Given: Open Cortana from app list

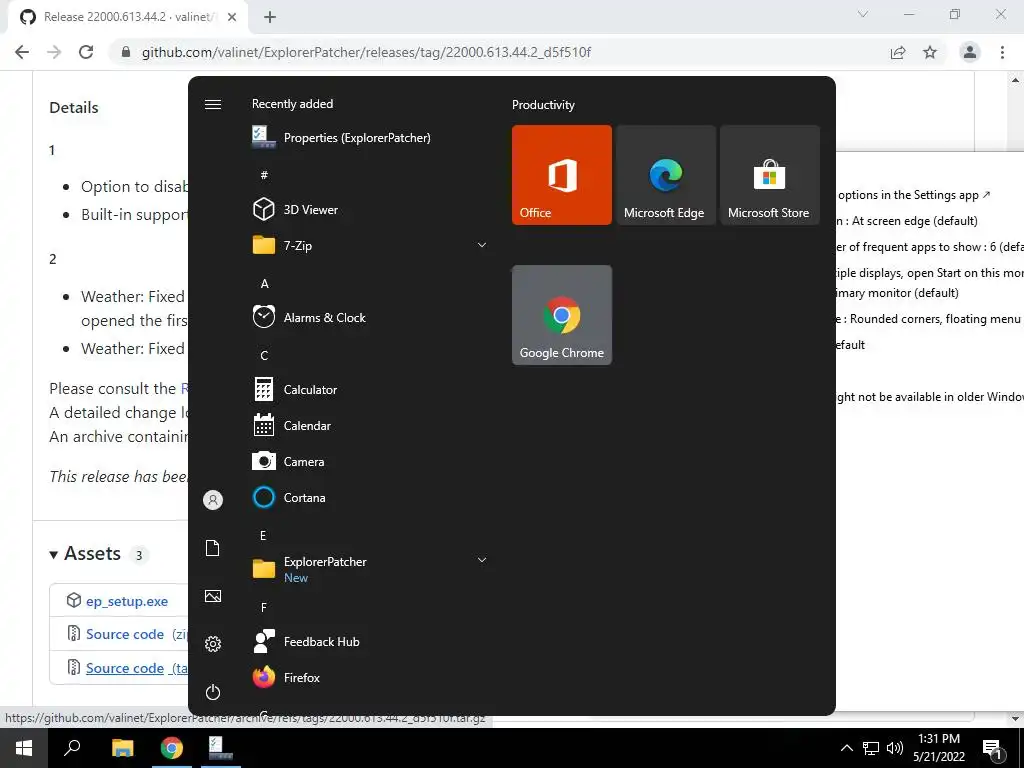Looking at the screenshot, I should pos(289,497).
